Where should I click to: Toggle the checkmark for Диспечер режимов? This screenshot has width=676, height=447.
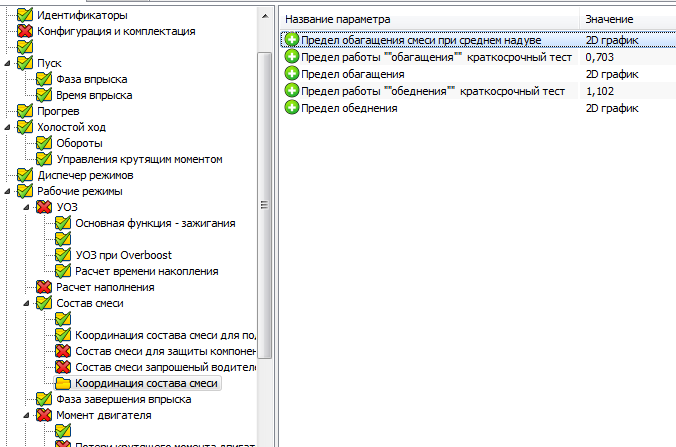pos(25,175)
